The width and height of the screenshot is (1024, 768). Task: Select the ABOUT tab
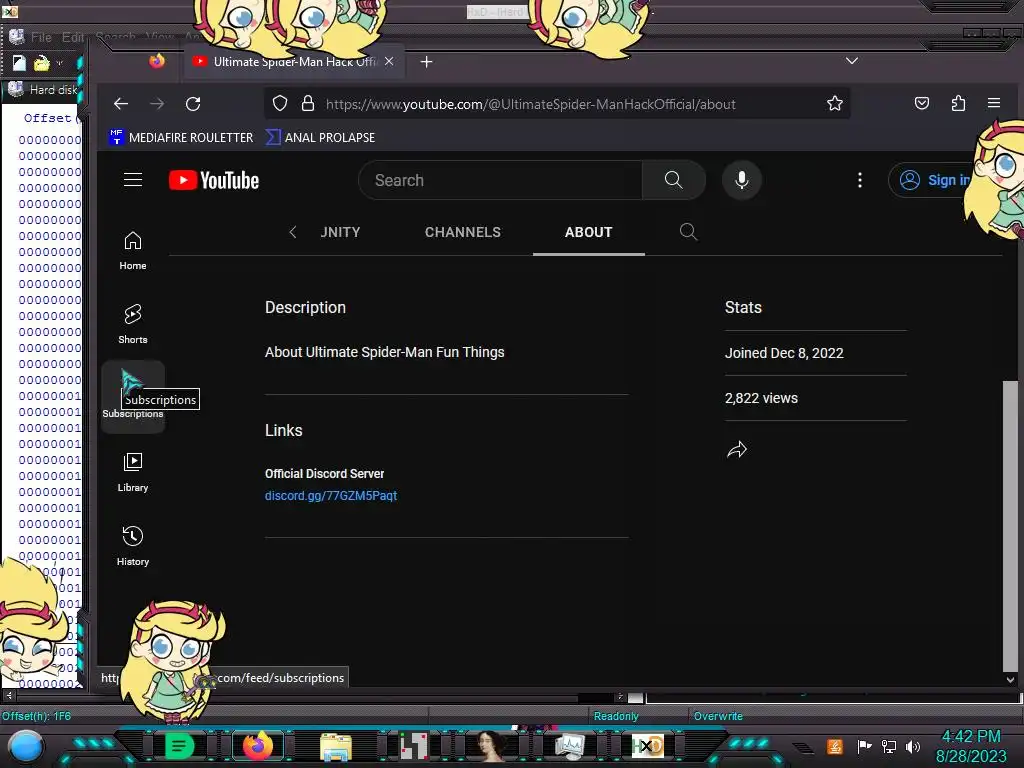tap(588, 232)
